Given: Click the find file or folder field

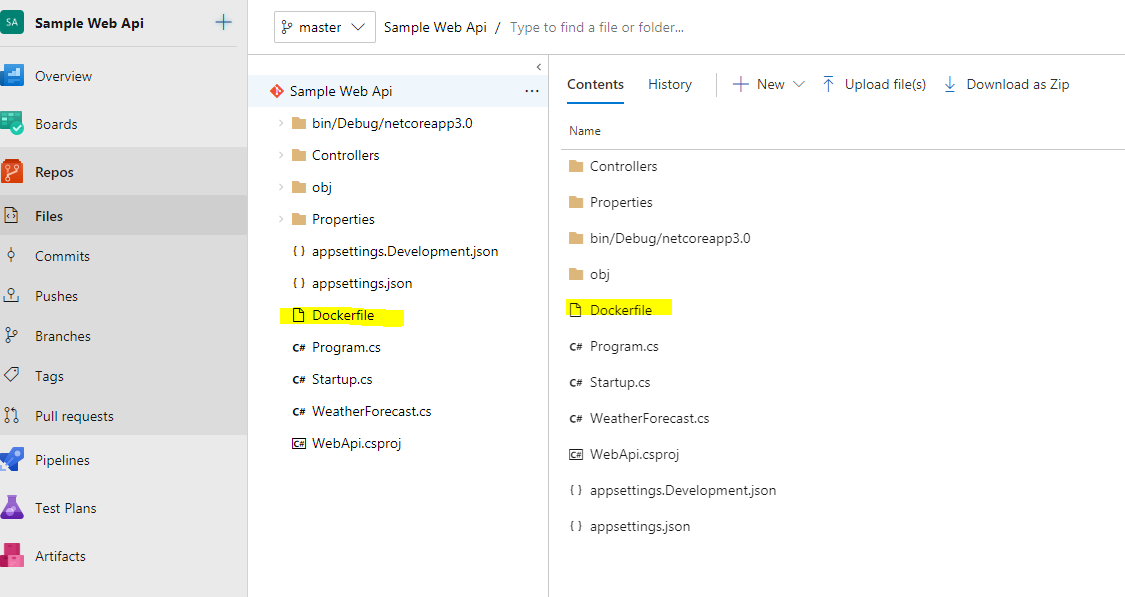Looking at the screenshot, I should pyautogui.click(x=596, y=27).
